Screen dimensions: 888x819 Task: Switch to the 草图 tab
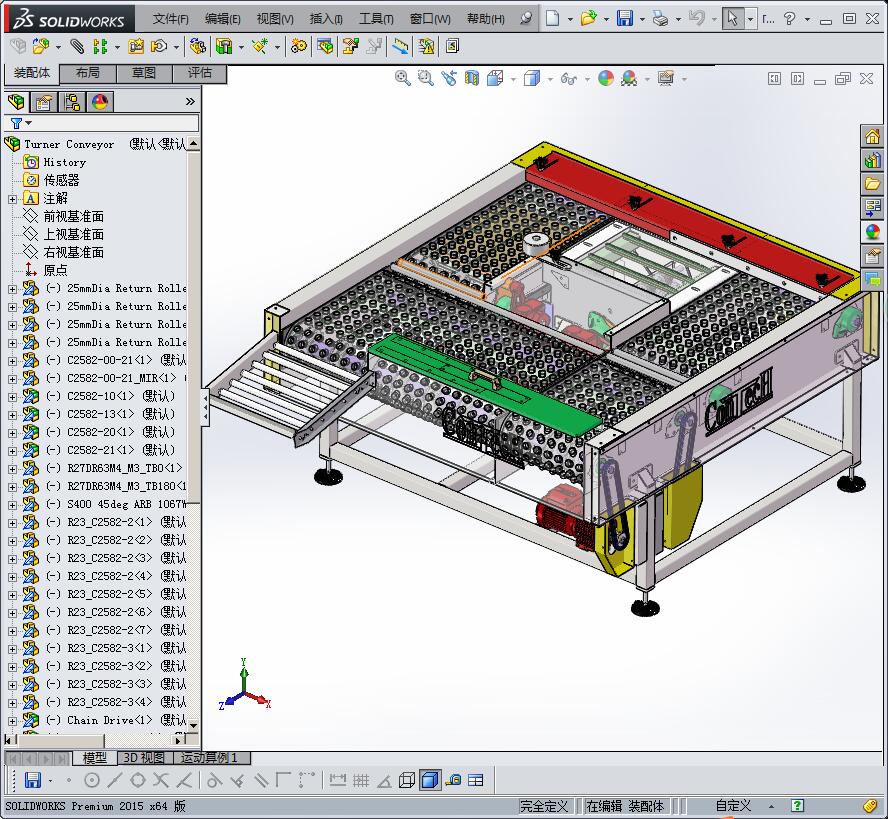pyautogui.click(x=143, y=73)
